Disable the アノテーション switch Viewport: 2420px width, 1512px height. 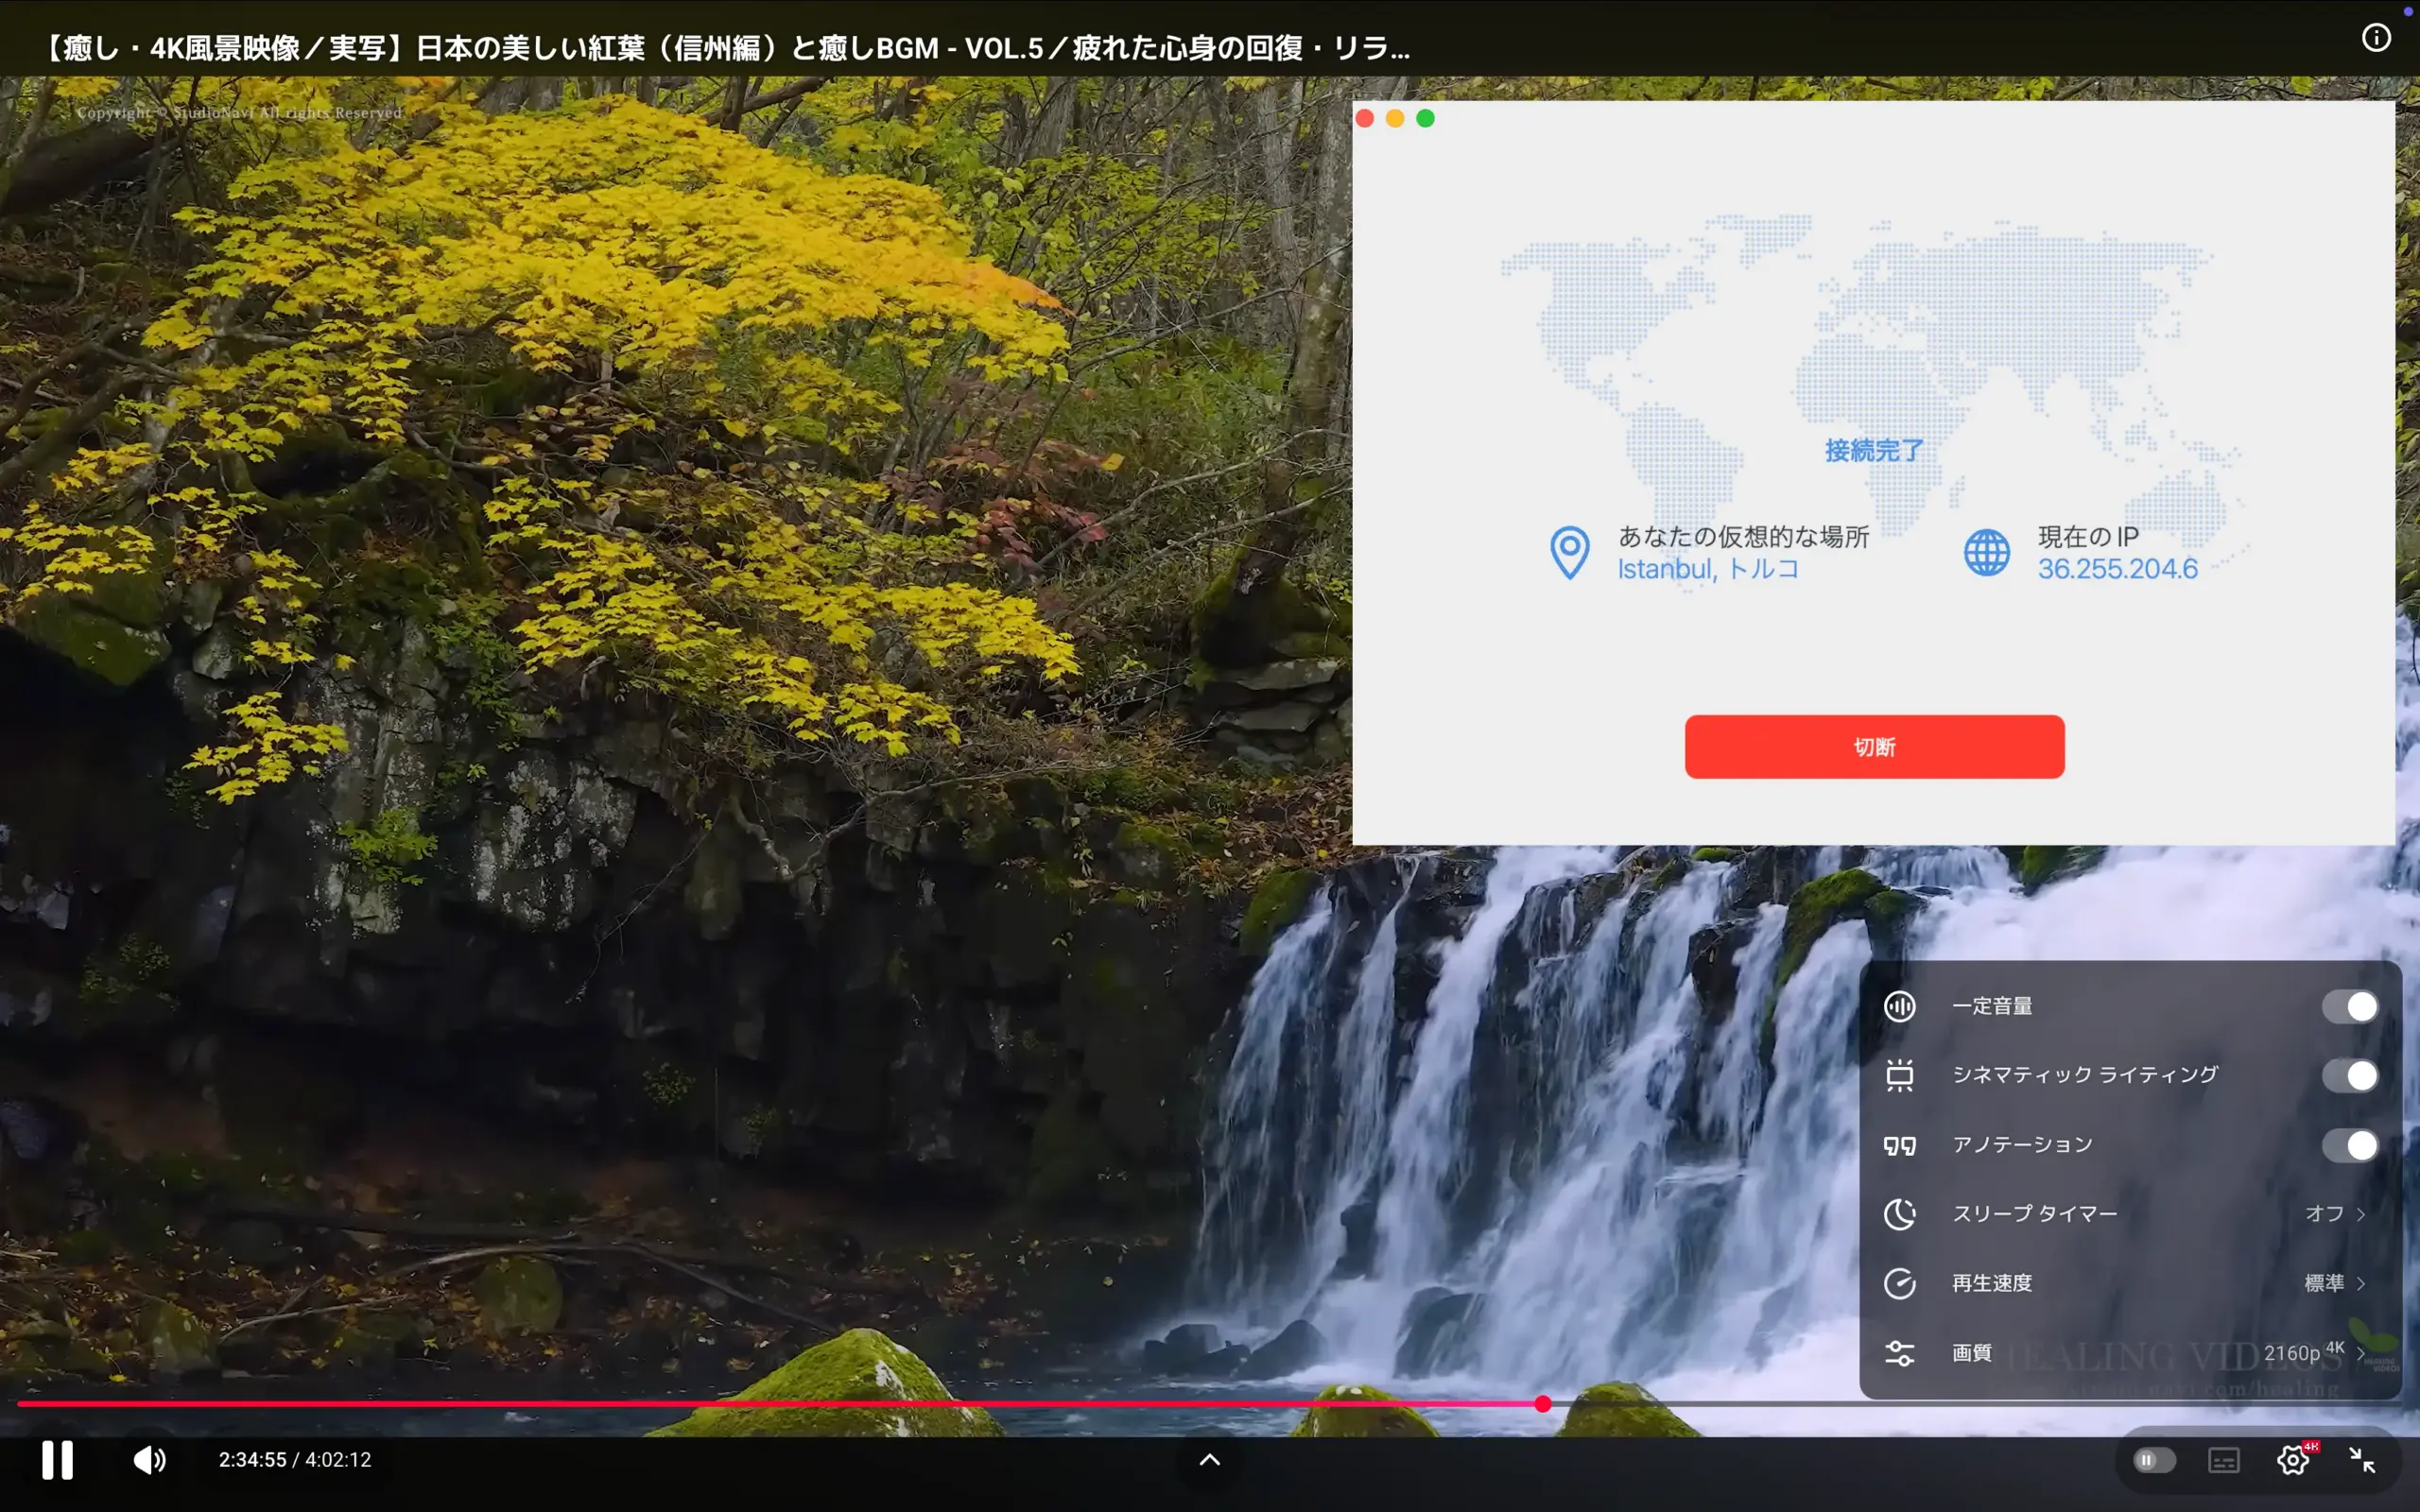click(x=2349, y=1145)
